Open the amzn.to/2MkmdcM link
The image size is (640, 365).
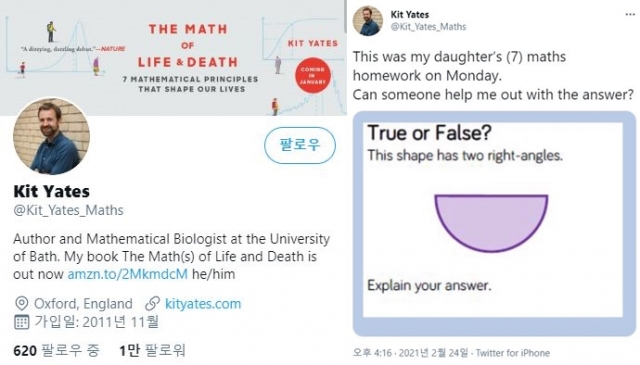[x=127, y=274]
